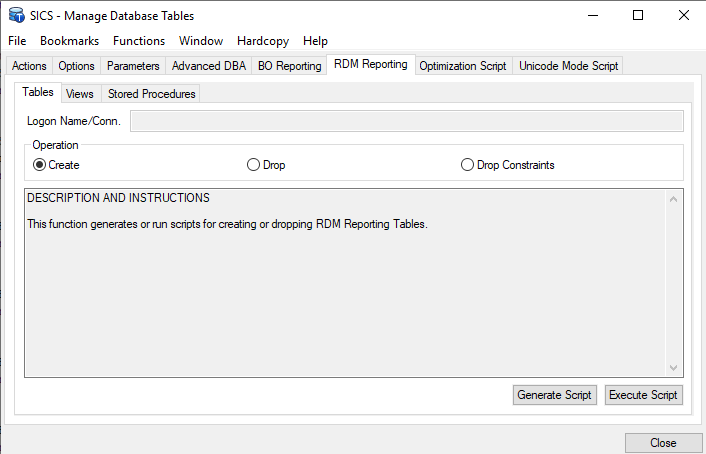Click the SICS database app icon
Viewport: 706px width, 454px height.
[16, 15]
